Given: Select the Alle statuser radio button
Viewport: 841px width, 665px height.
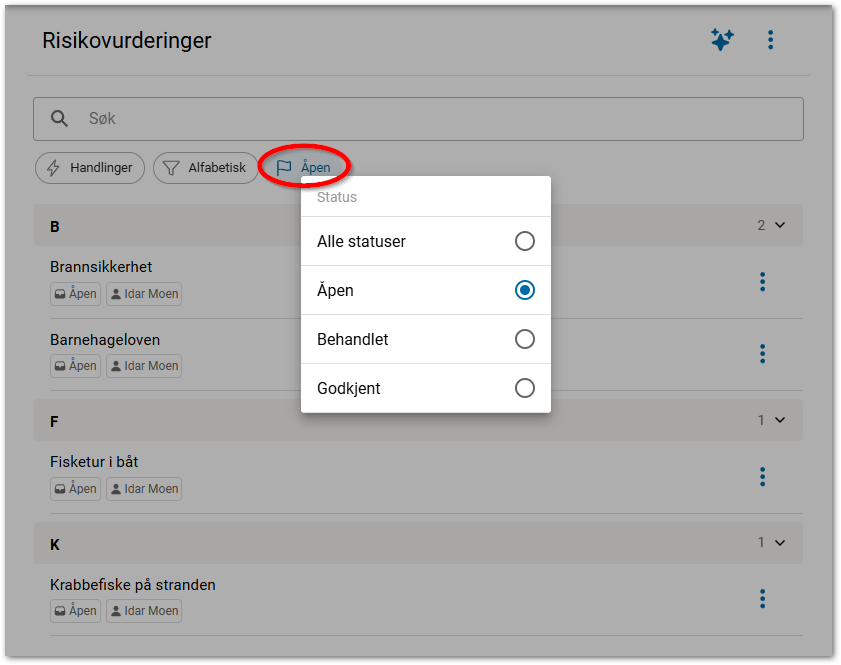Looking at the screenshot, I should (x=524, y=241).
